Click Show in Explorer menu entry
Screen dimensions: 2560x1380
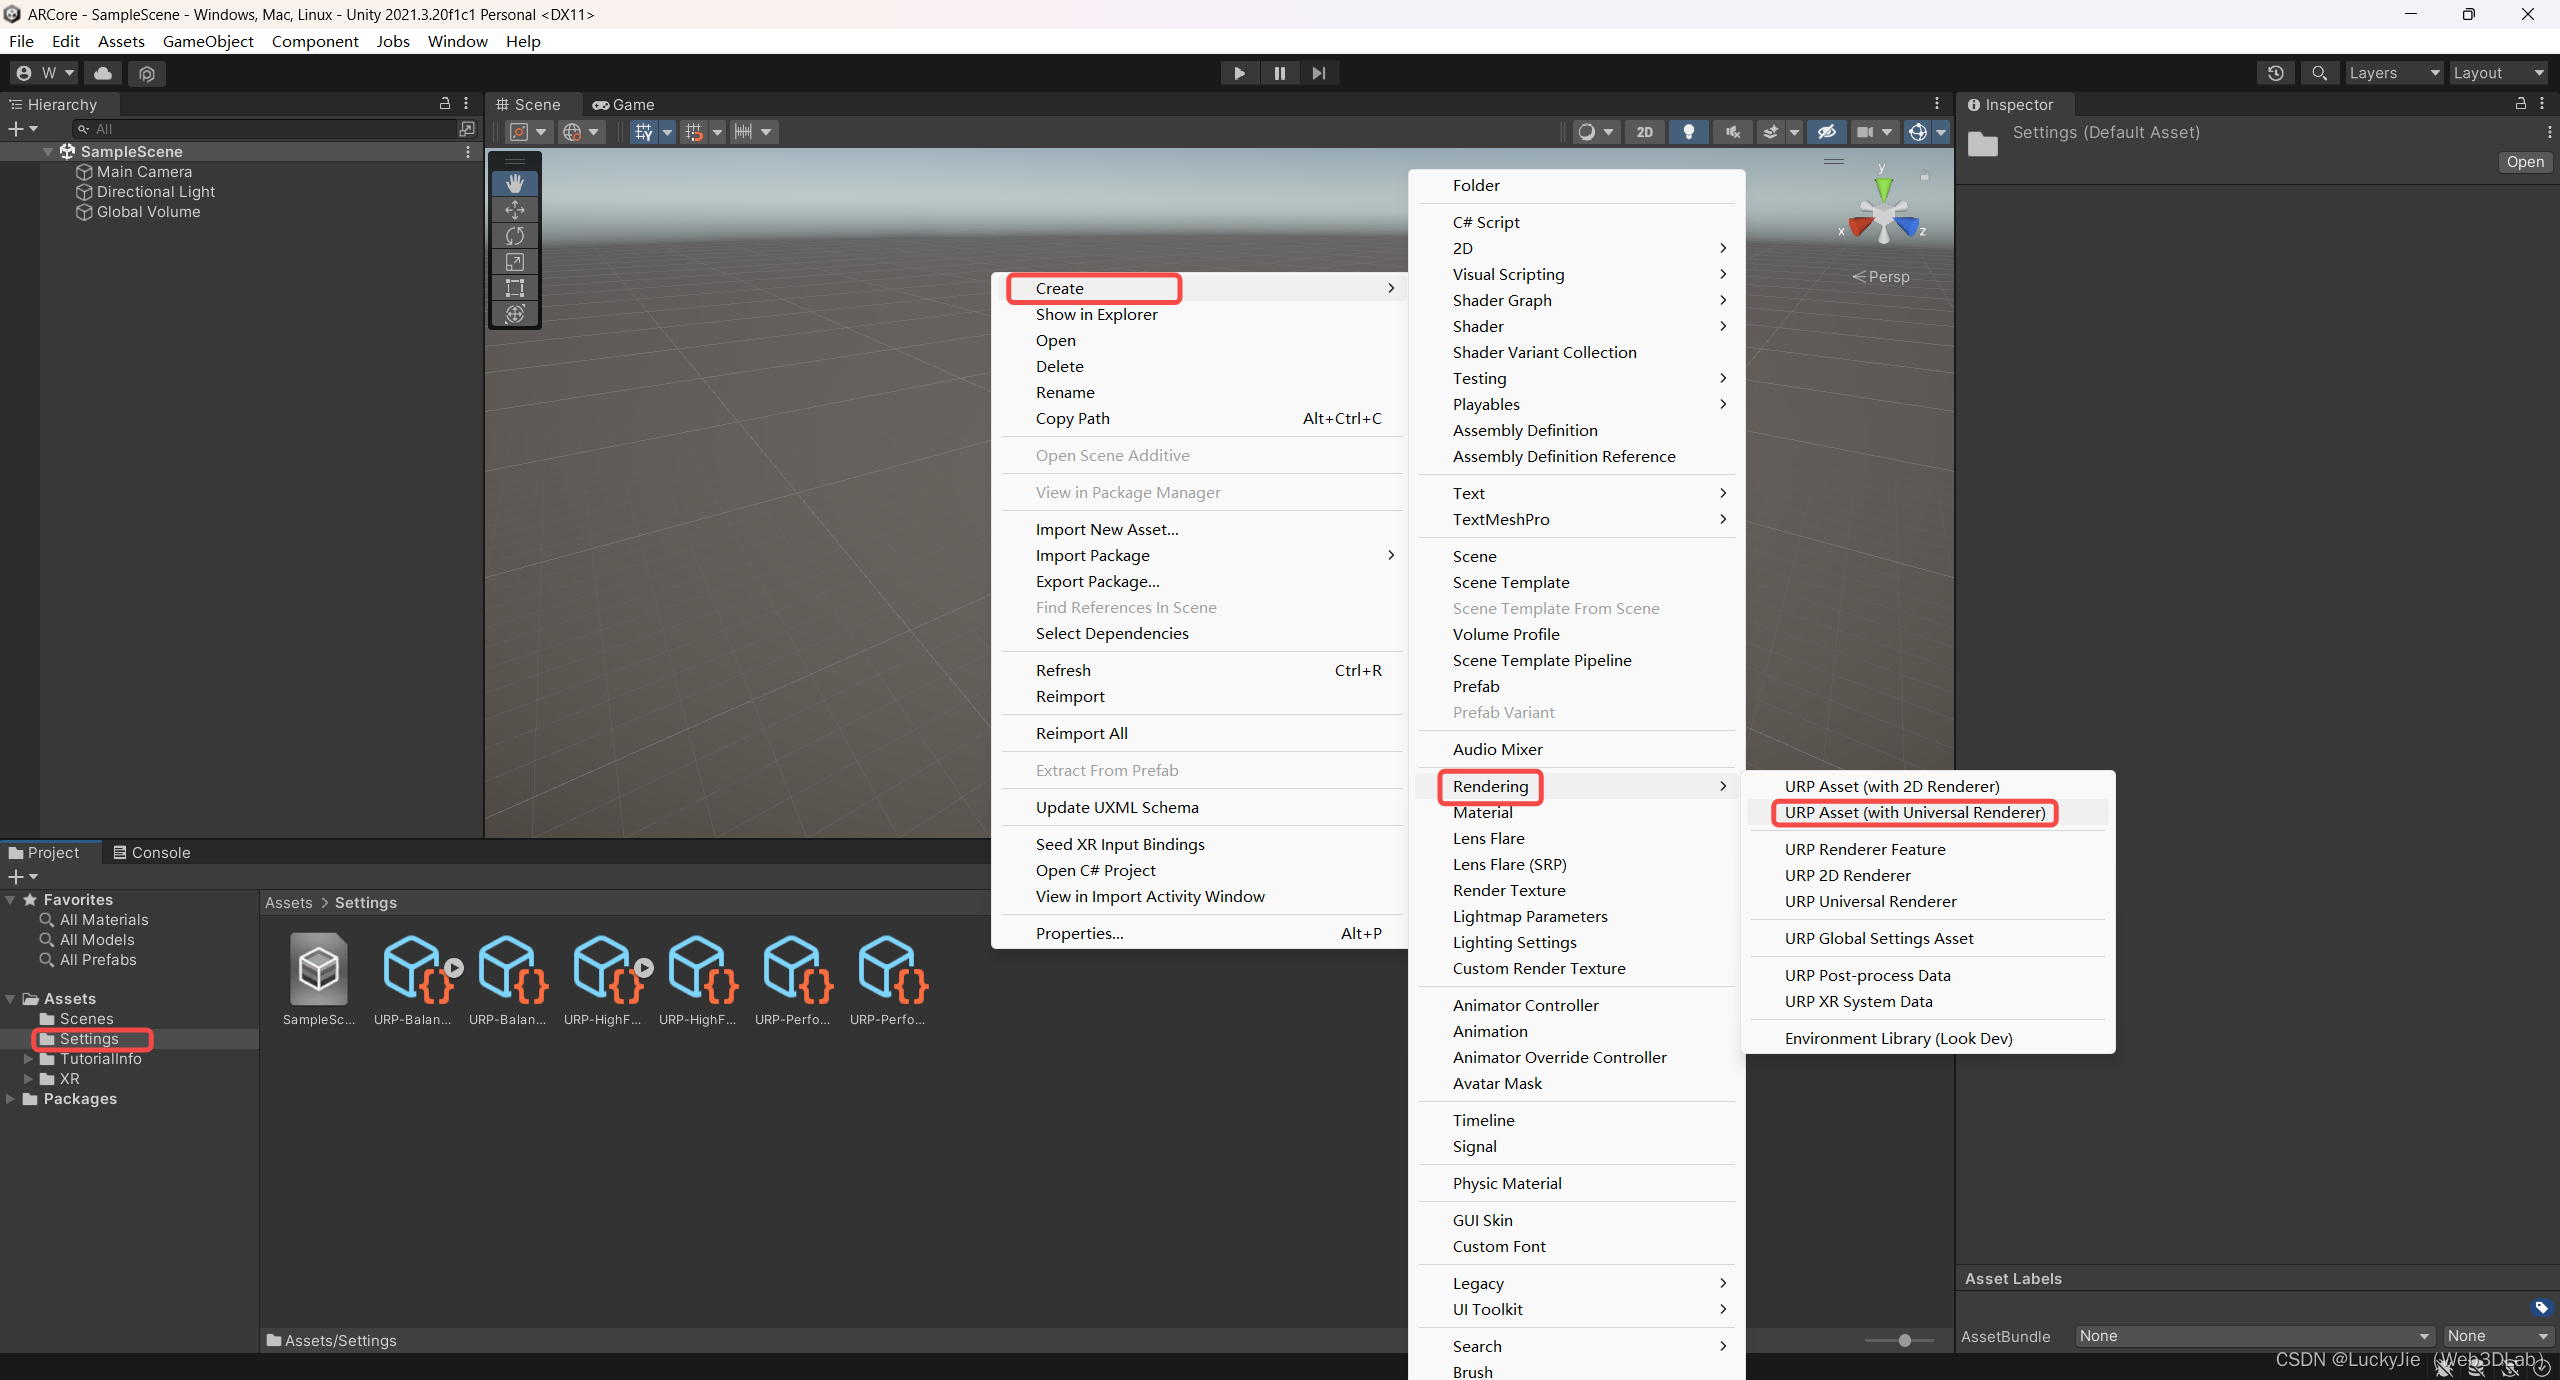click(1096, 314)
